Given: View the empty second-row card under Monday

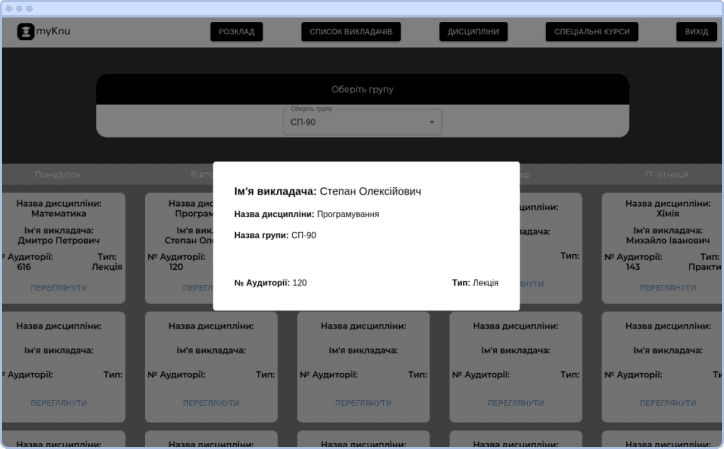Looking at the screenshot, I should (58, 403).
